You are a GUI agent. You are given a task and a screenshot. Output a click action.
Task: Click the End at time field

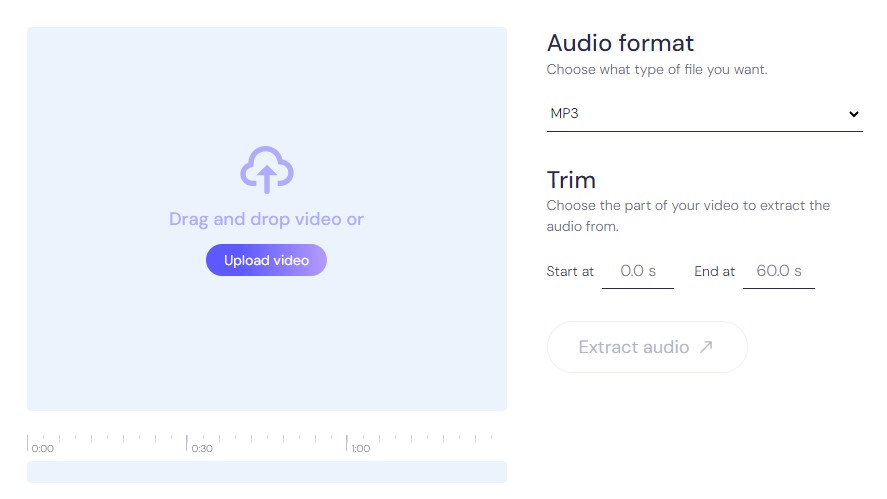778,272
